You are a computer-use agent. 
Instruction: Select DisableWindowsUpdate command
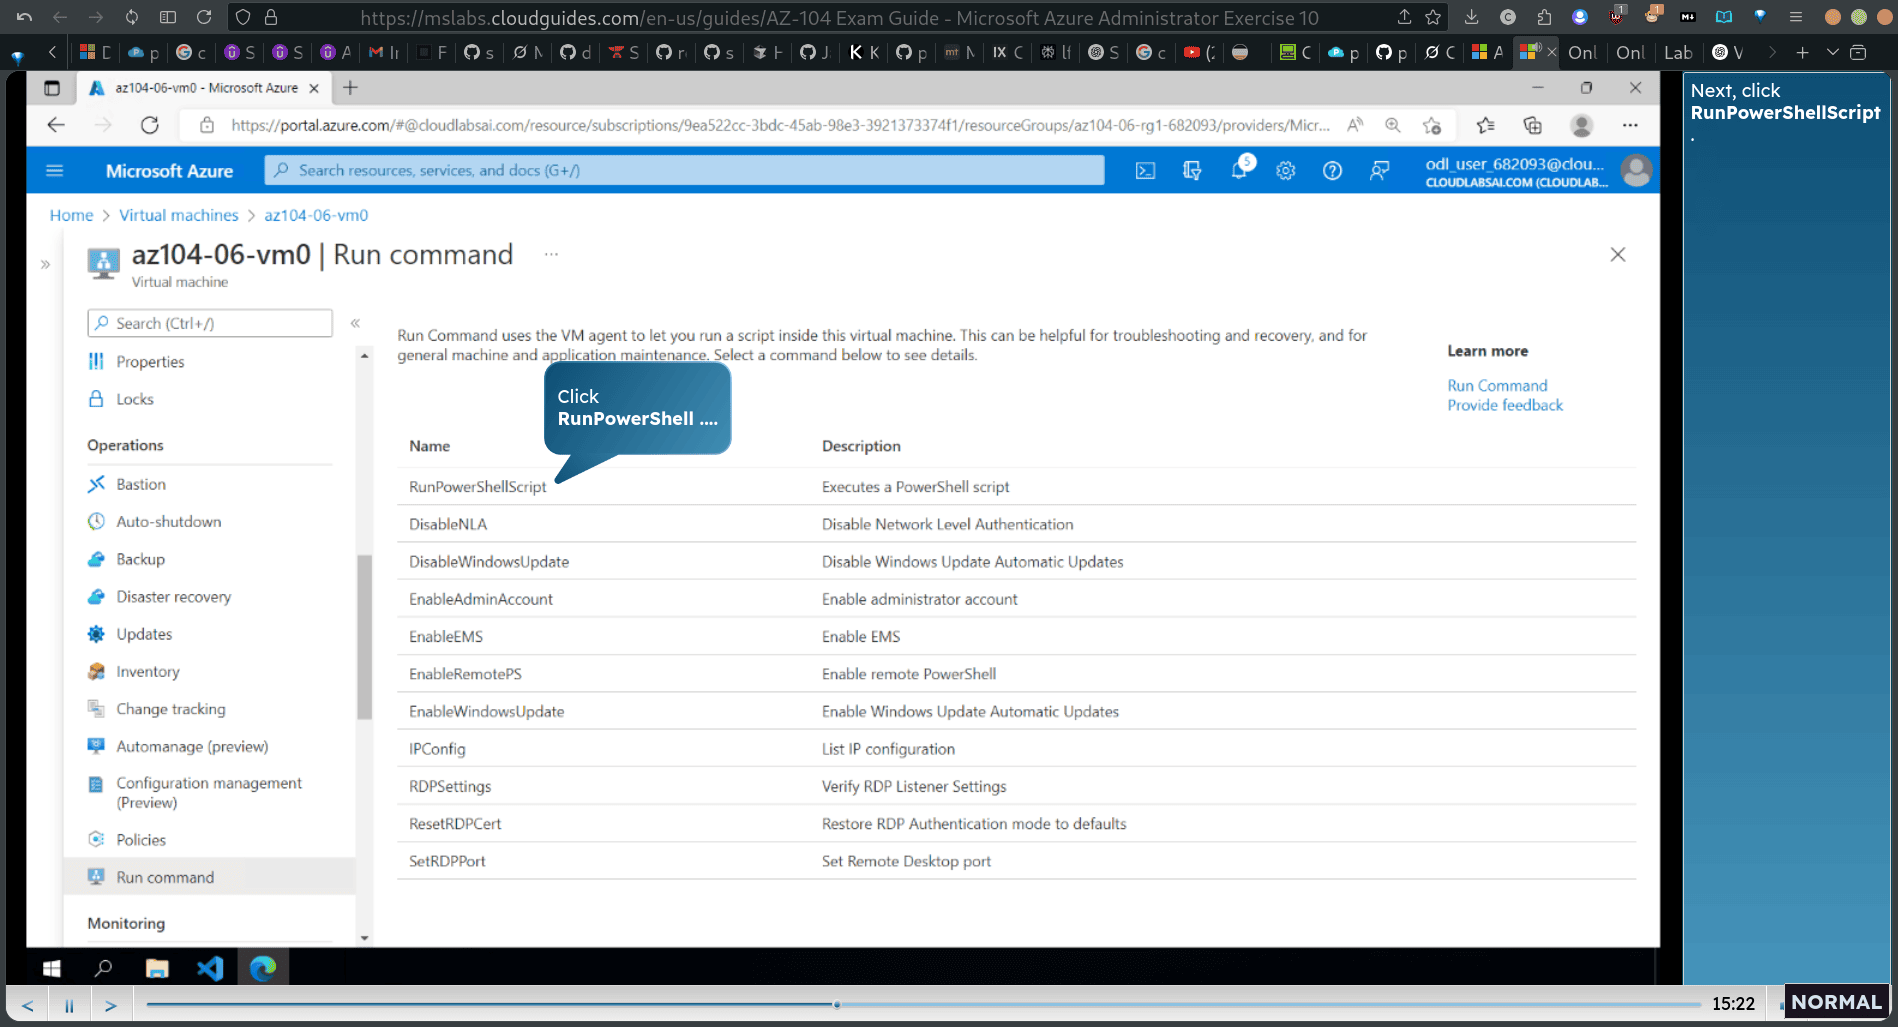coord(489,562)
